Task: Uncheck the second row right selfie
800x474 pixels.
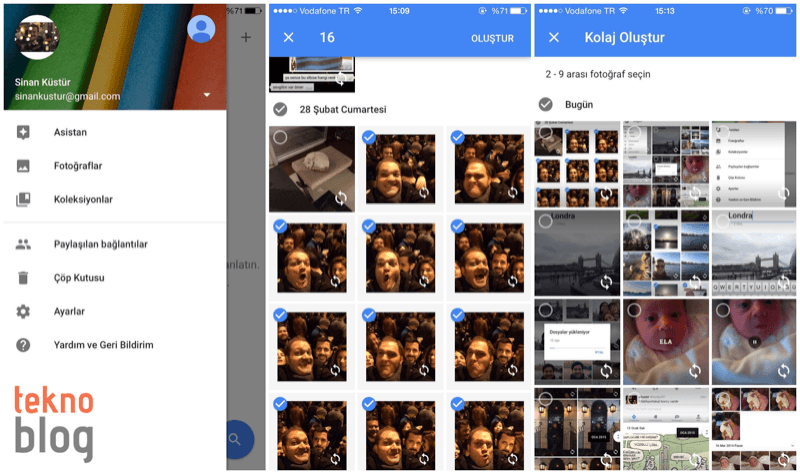Action: coord(458,226)
